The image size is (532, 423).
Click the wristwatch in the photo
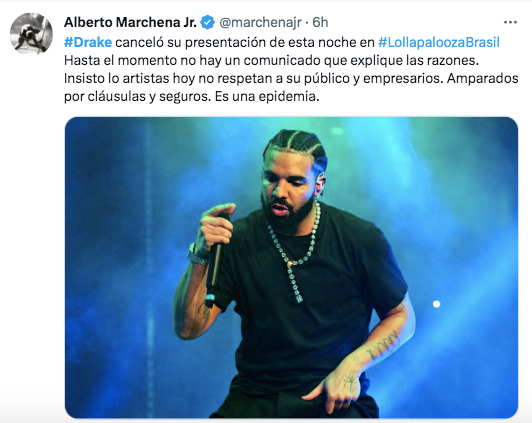(198, 255)
